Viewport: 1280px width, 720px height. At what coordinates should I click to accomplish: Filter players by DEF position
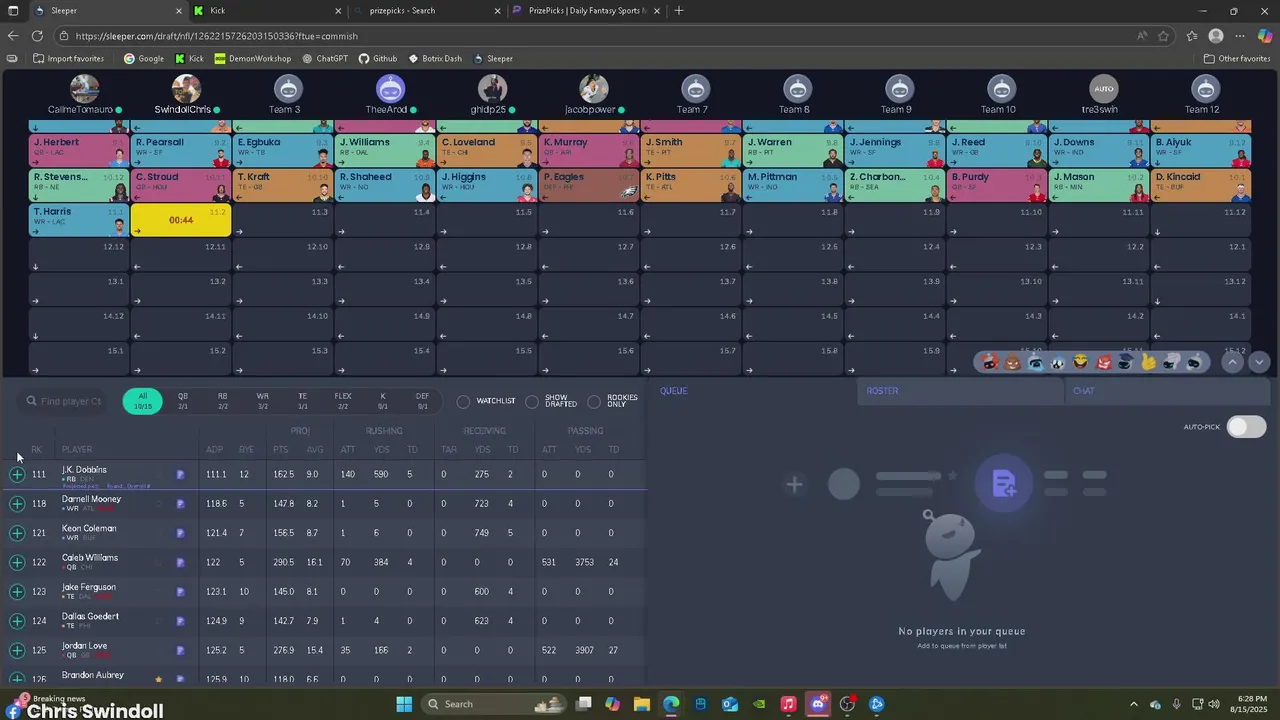[423, 401]
